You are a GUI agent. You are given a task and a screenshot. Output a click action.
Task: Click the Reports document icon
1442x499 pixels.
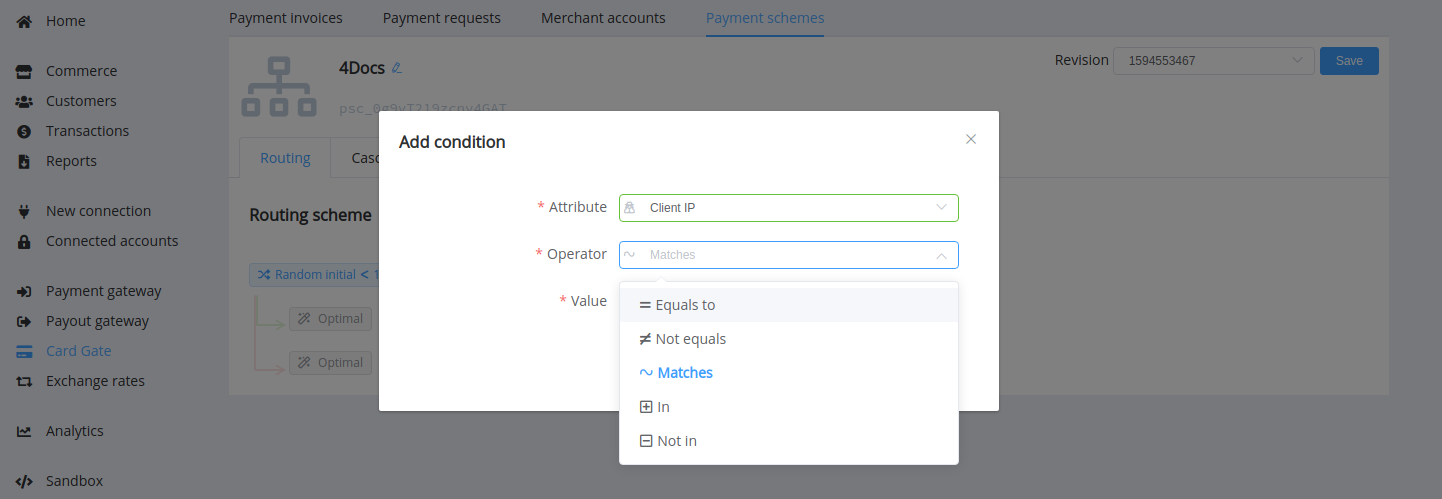pos(24,161)
